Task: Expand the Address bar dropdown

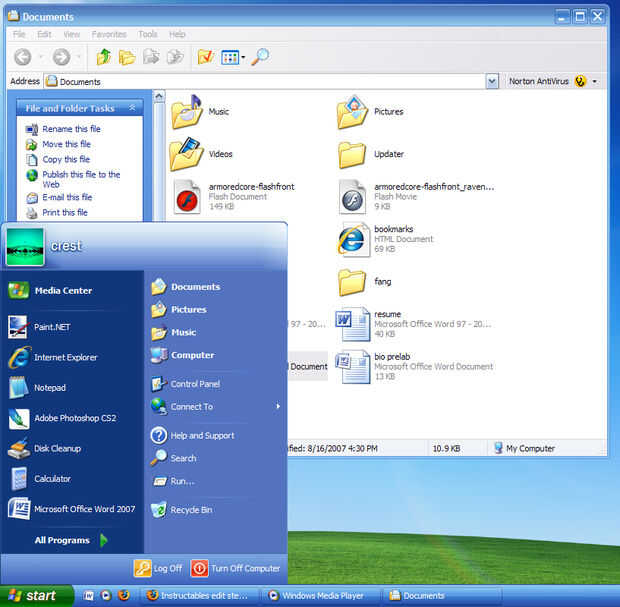Action: pyautogui.click(x=492, y=82)
